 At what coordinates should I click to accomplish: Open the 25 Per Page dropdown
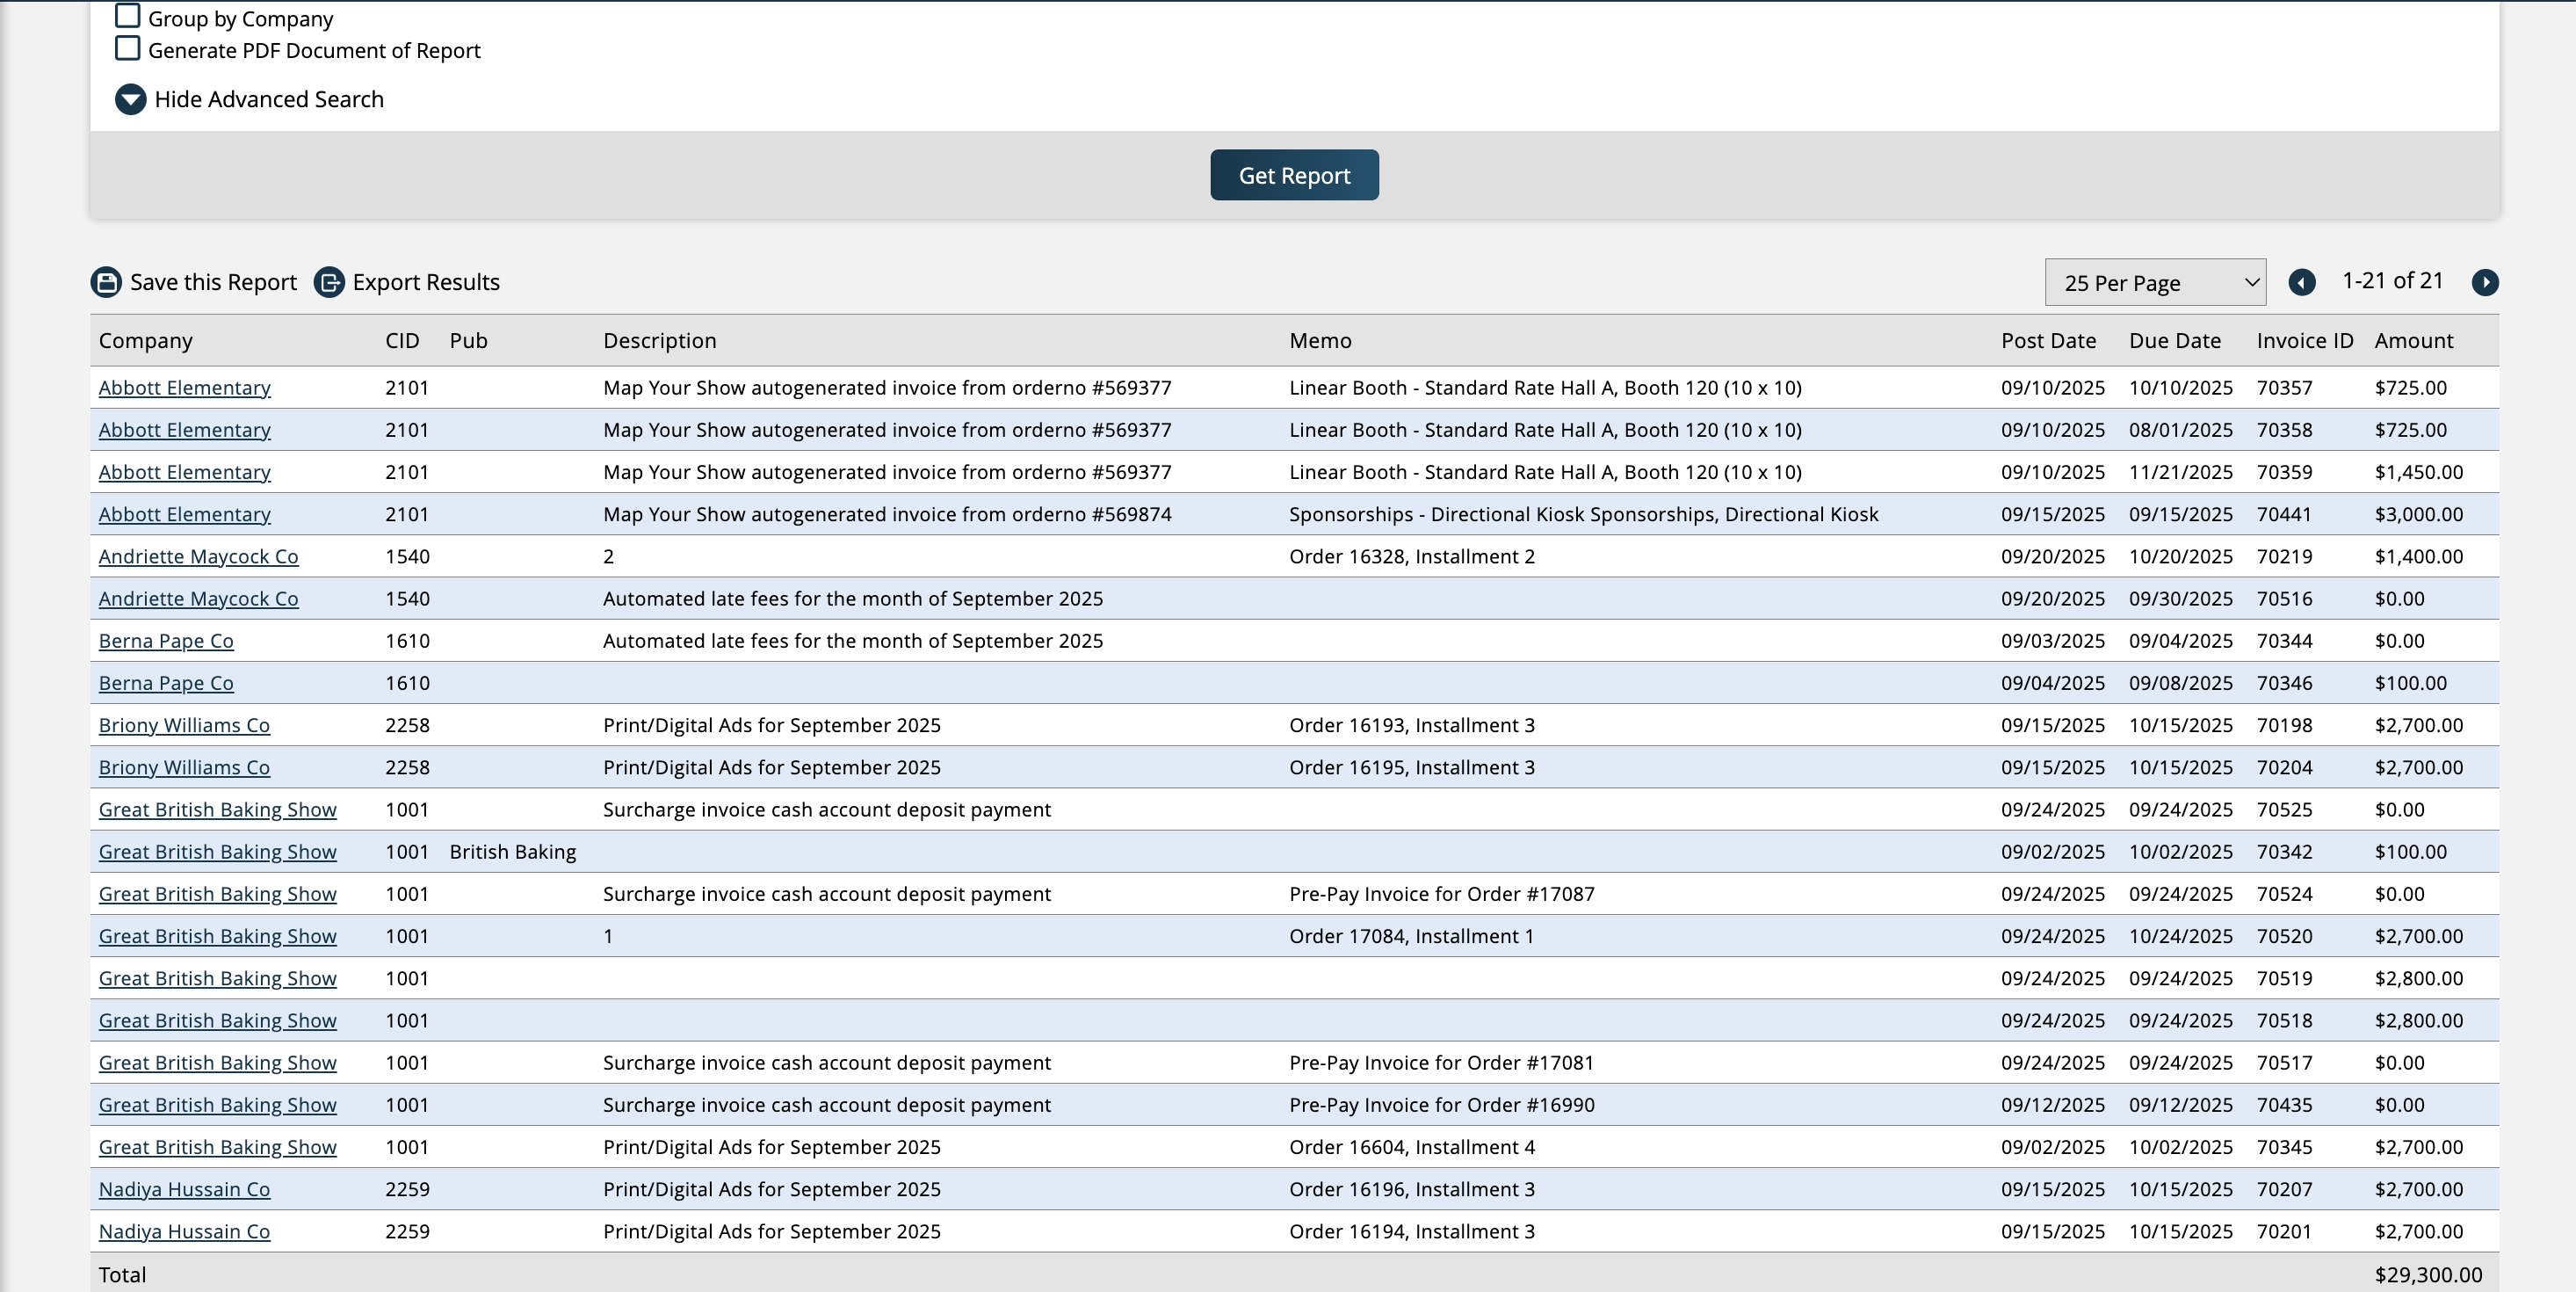click(2155, 282)
